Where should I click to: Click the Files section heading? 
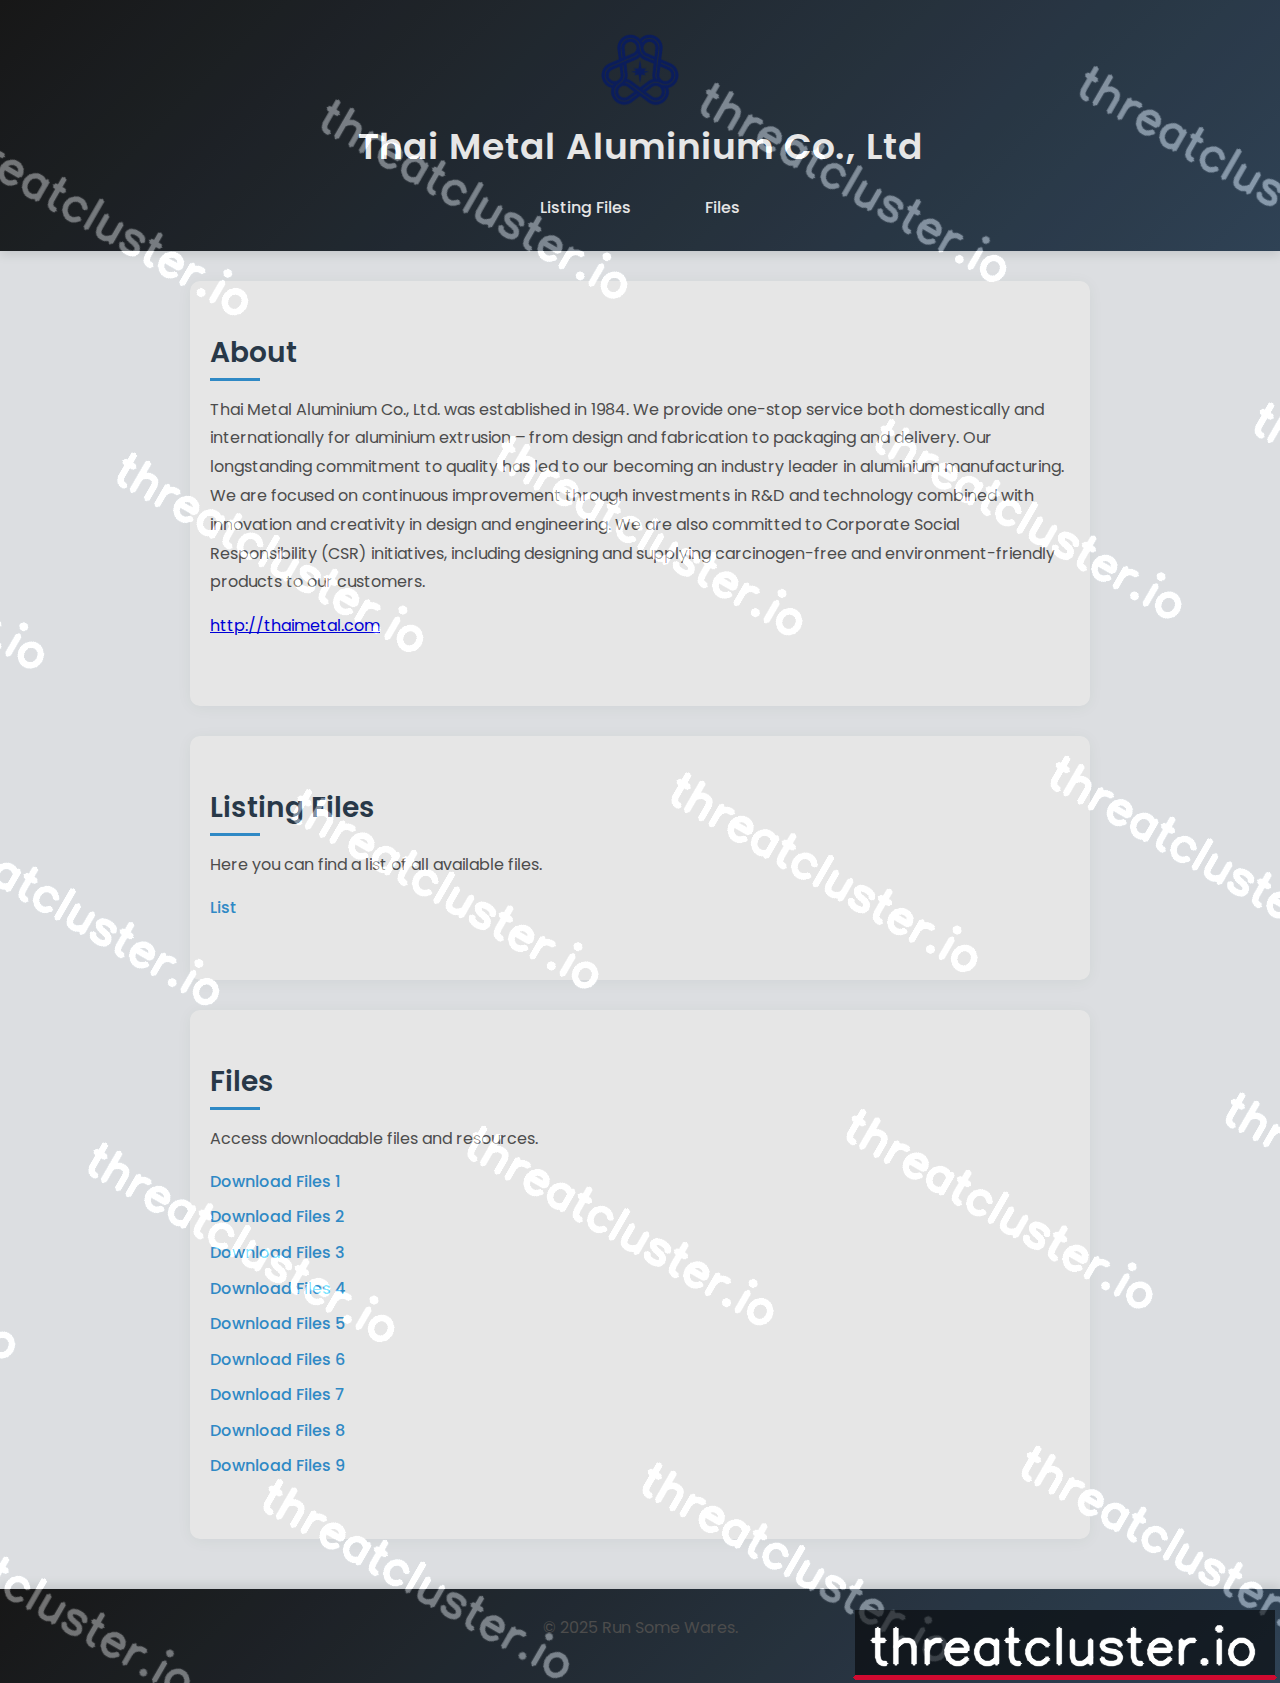click(x=241, y=1081)
